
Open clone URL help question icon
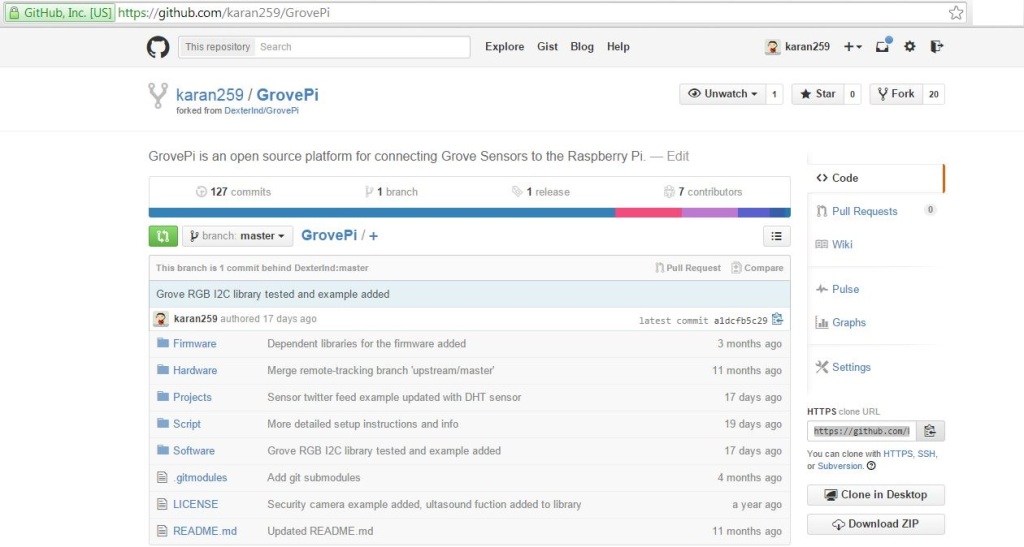(871, 466)
